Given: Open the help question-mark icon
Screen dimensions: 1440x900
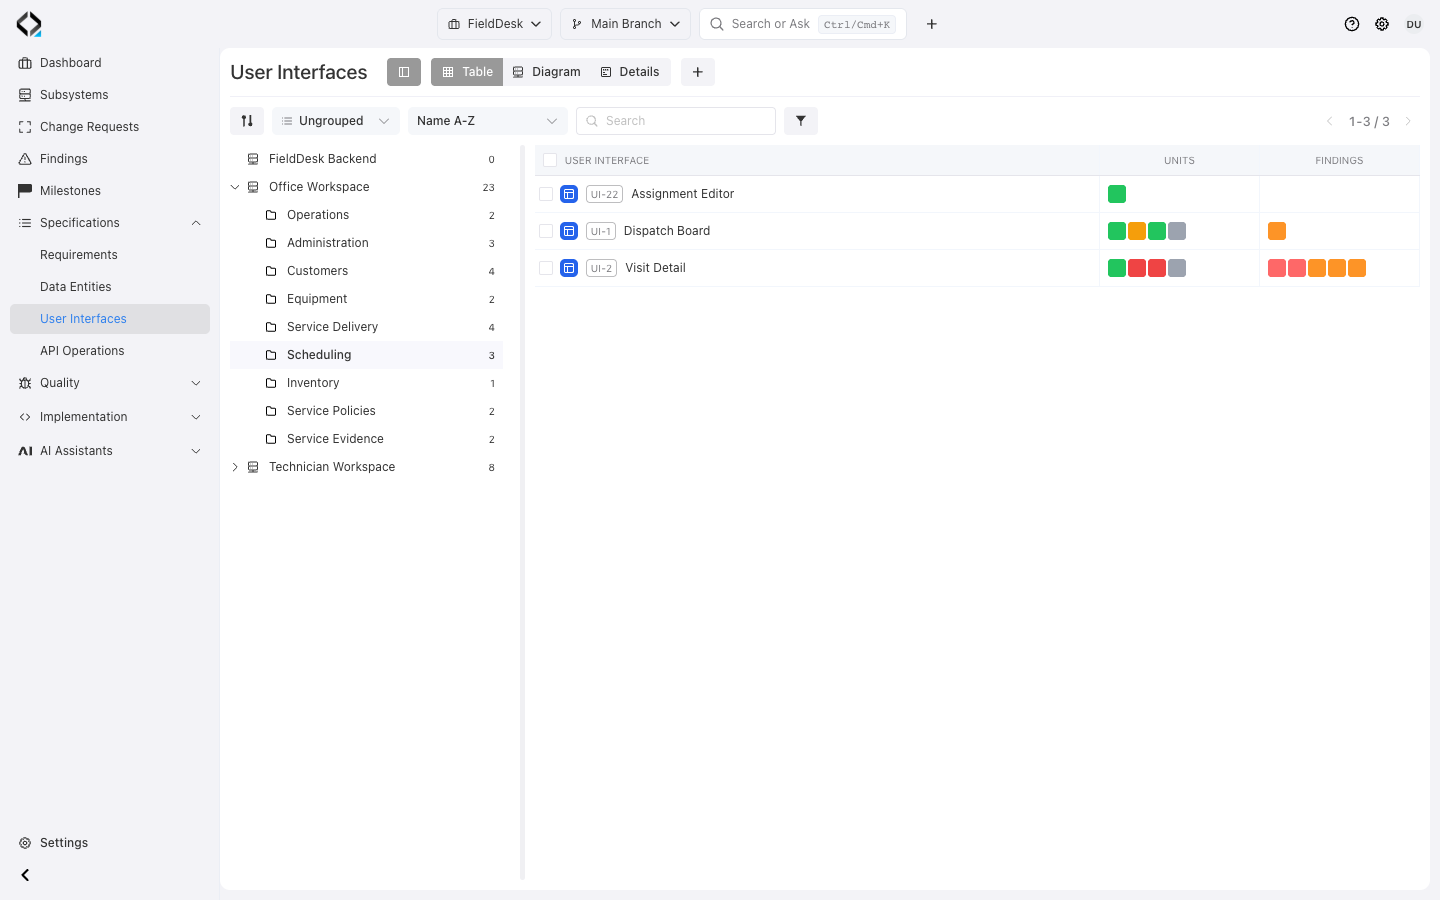Looking at the screenshot, I should 1352,24.
